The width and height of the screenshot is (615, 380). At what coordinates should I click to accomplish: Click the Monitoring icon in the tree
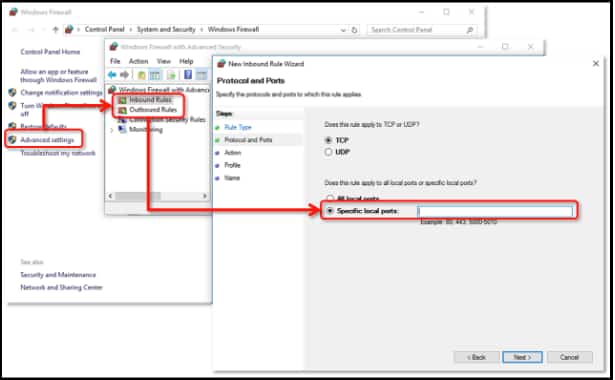coord(122,129)
